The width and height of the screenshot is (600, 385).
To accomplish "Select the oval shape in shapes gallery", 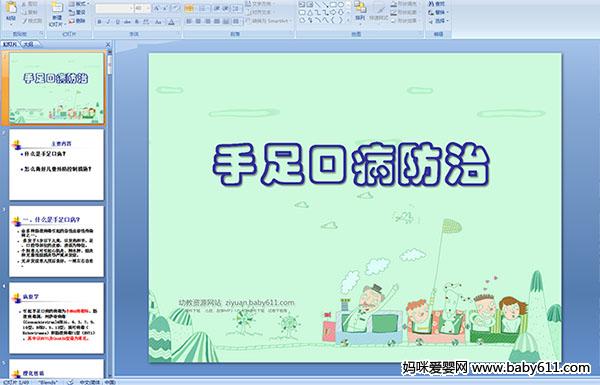I will coord(341,5).
